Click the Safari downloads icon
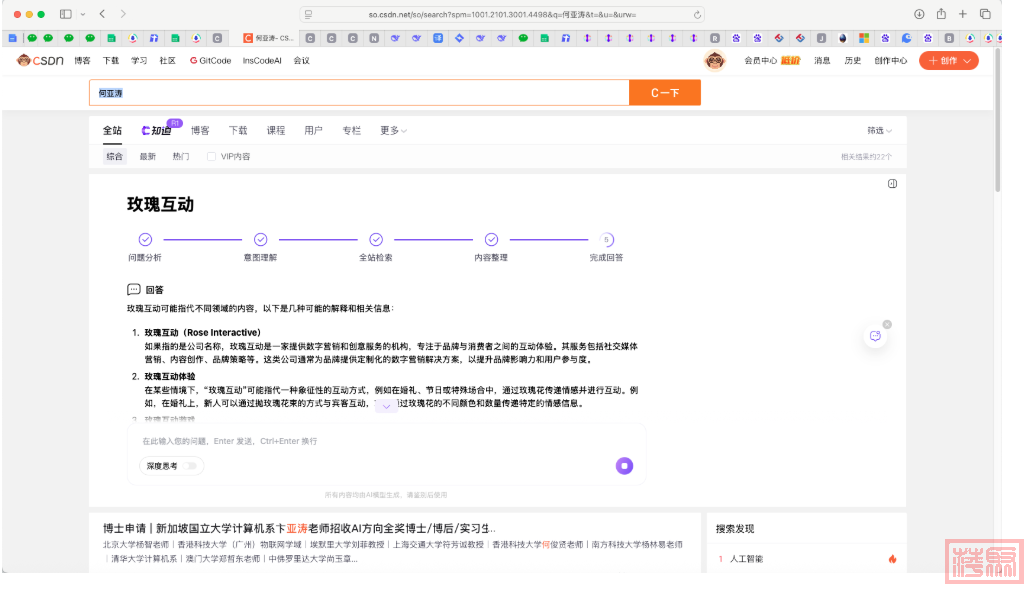 click(919, 14)
